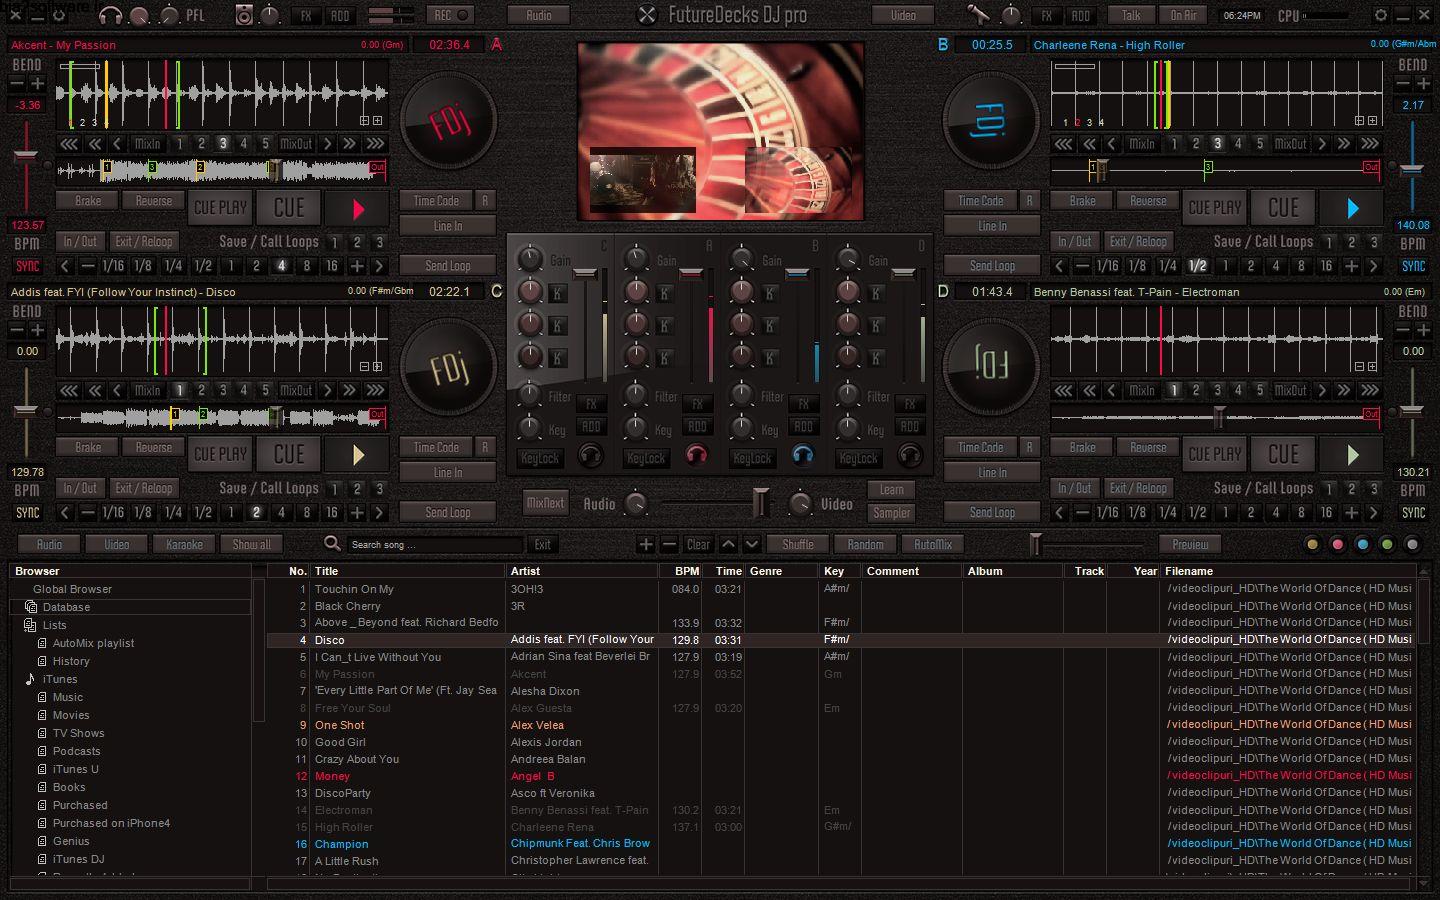Select the Video tab near the library
The image size is (1440, 900).
[117, 544]
